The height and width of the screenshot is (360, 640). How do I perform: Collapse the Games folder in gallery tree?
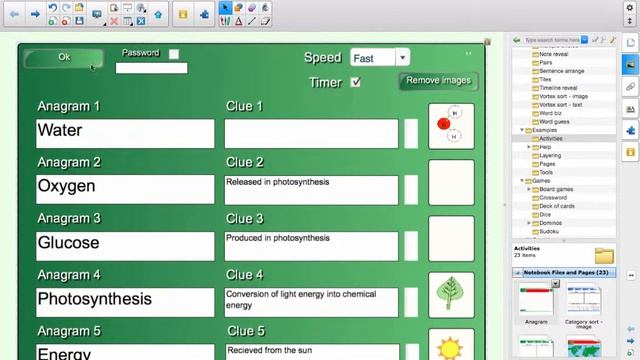pyautogui.click(x=522, y=180)
